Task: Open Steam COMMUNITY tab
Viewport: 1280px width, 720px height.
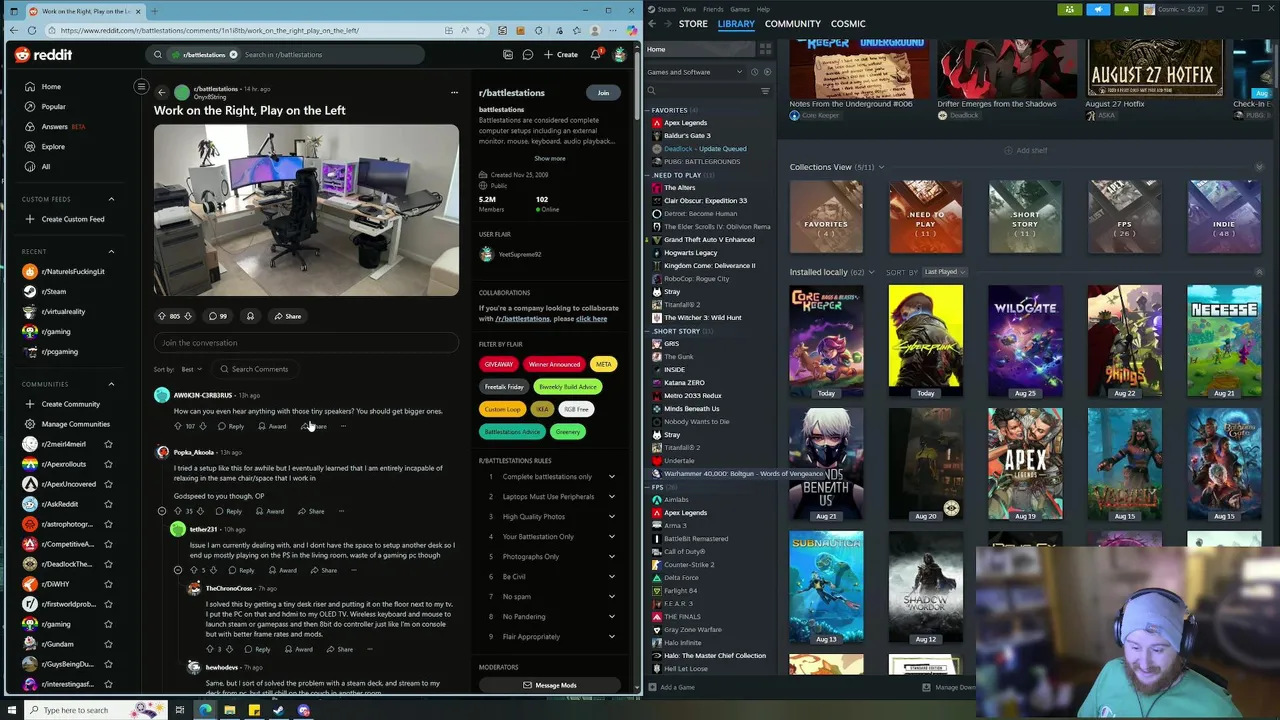Action: coord(792,24)
